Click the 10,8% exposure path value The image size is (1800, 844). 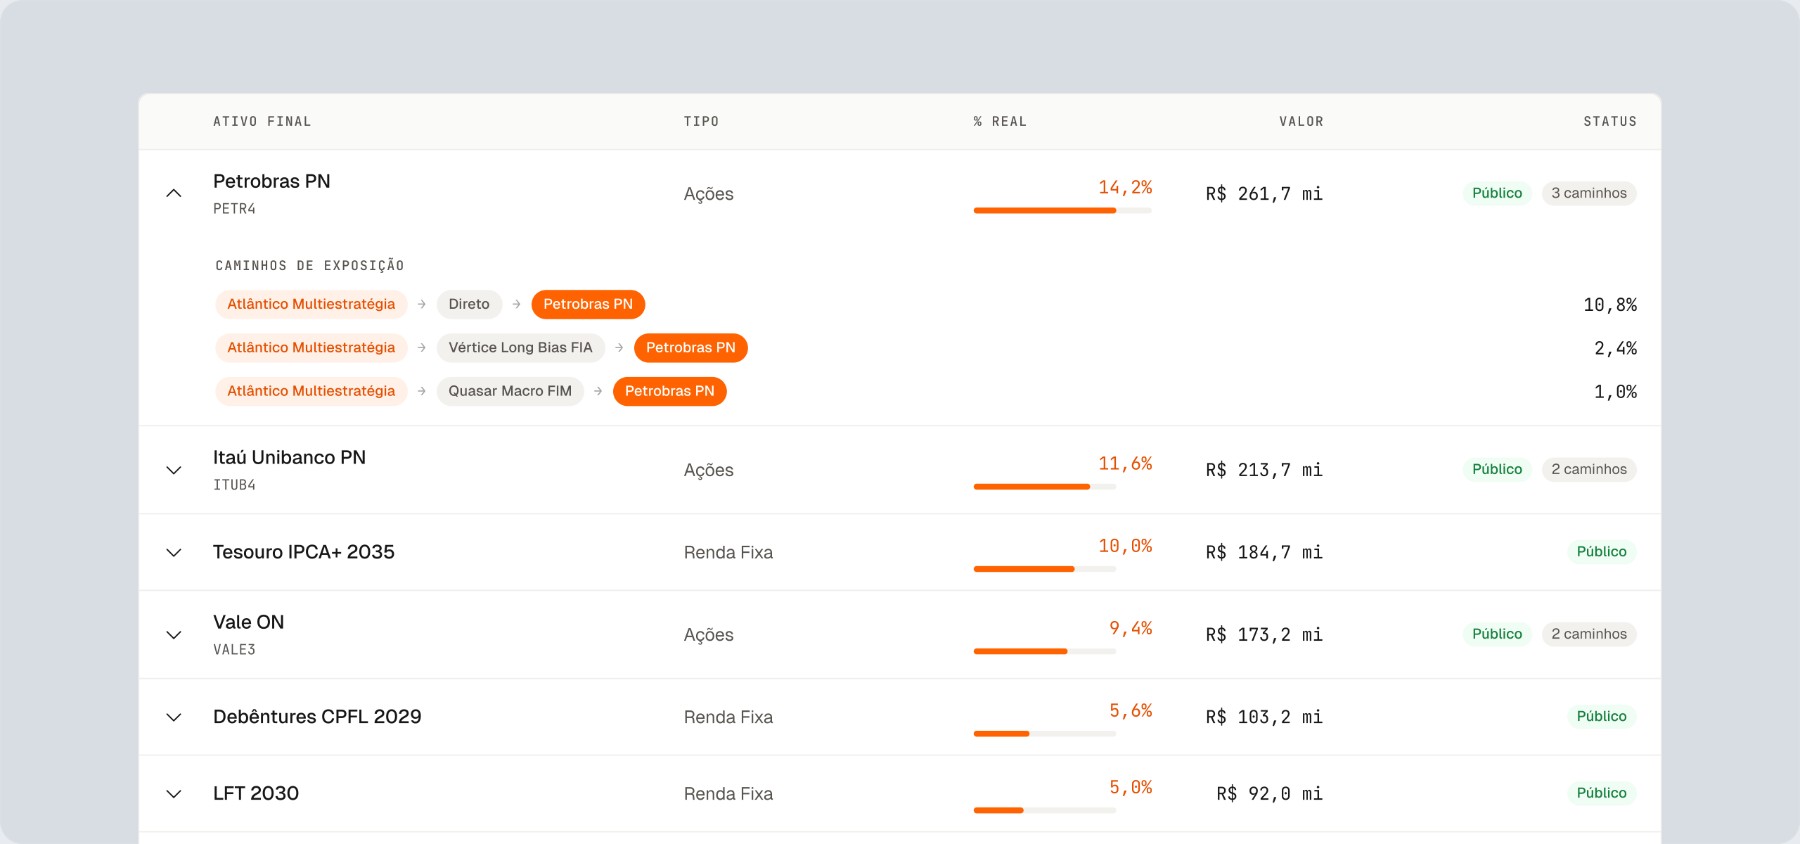click(x=1610, y=305)
